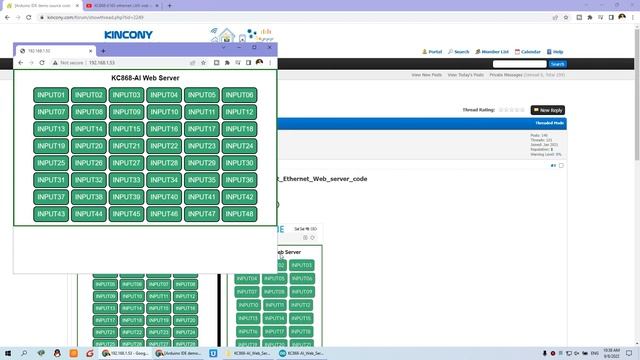Open the Member List link
The image size is (640, 360).
pos(492,52)
